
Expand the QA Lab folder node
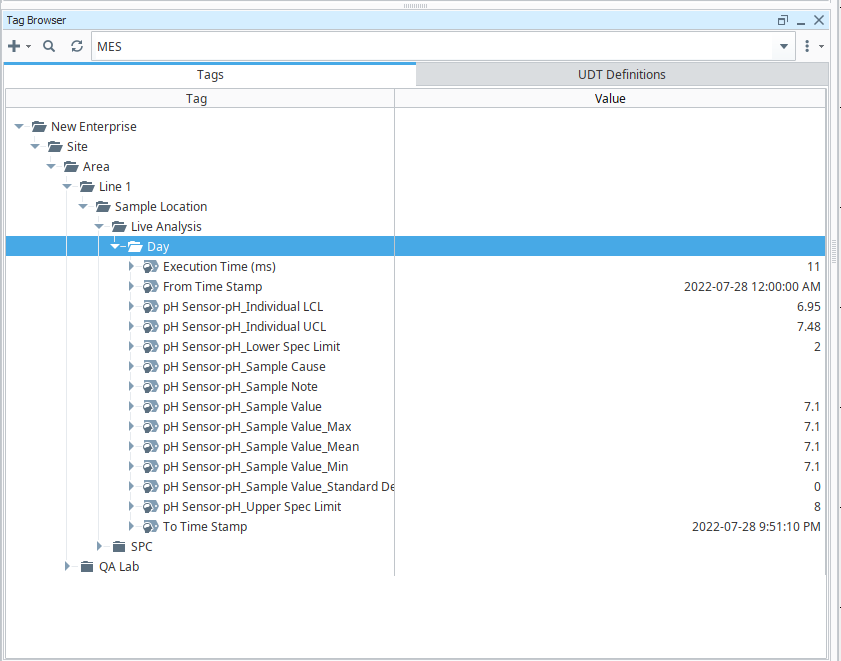(68, 567)
